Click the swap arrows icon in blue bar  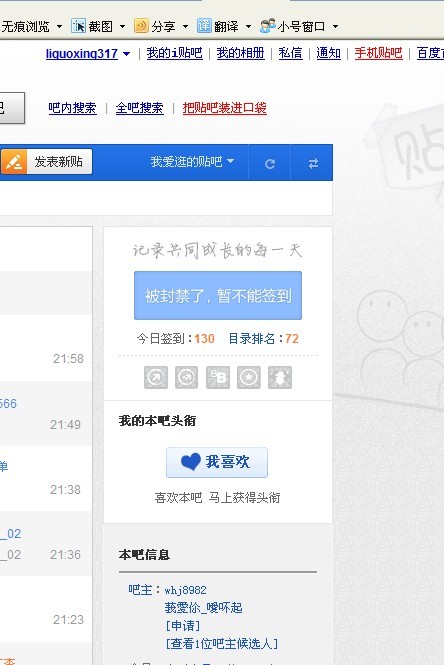coord(313,164)
